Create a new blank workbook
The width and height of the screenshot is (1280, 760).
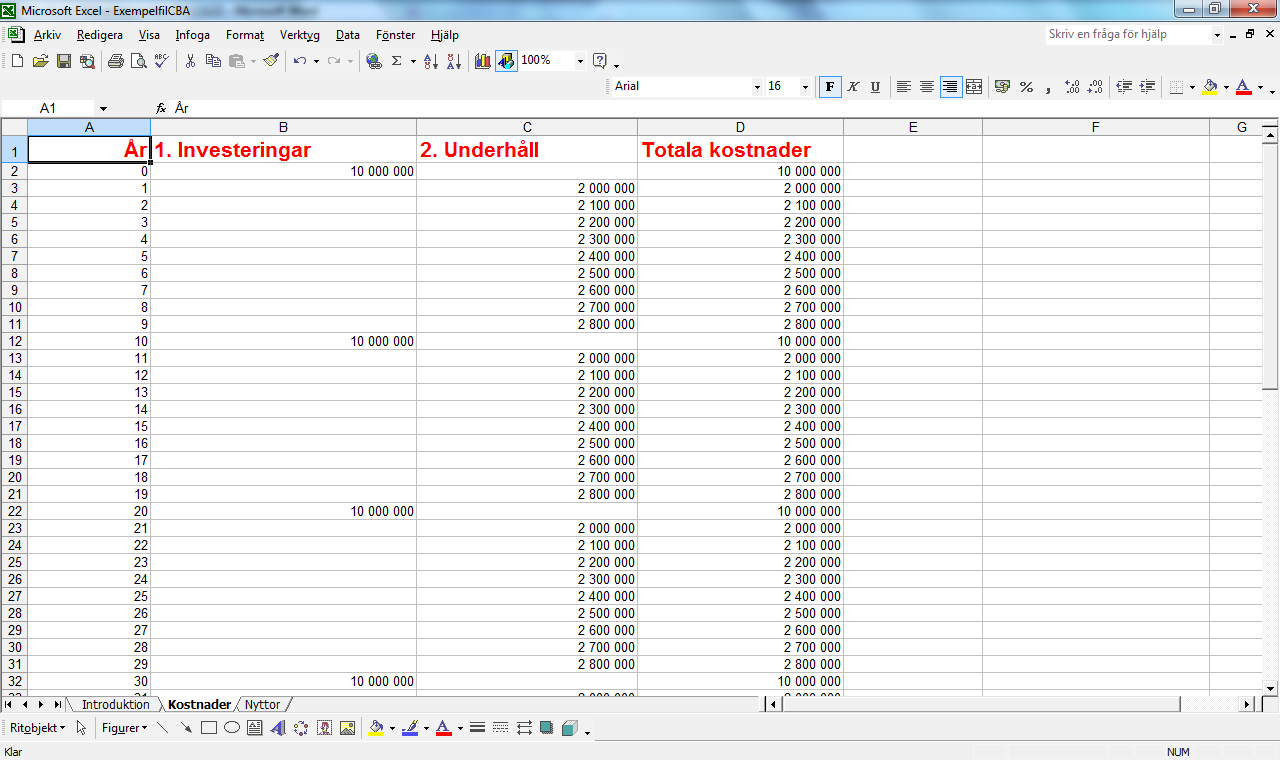17,61
